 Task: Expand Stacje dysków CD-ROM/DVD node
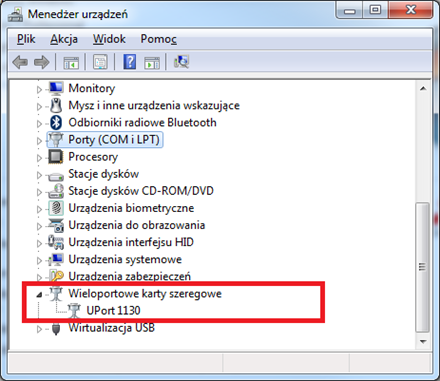pyautogui.click(x=39, y=192)
